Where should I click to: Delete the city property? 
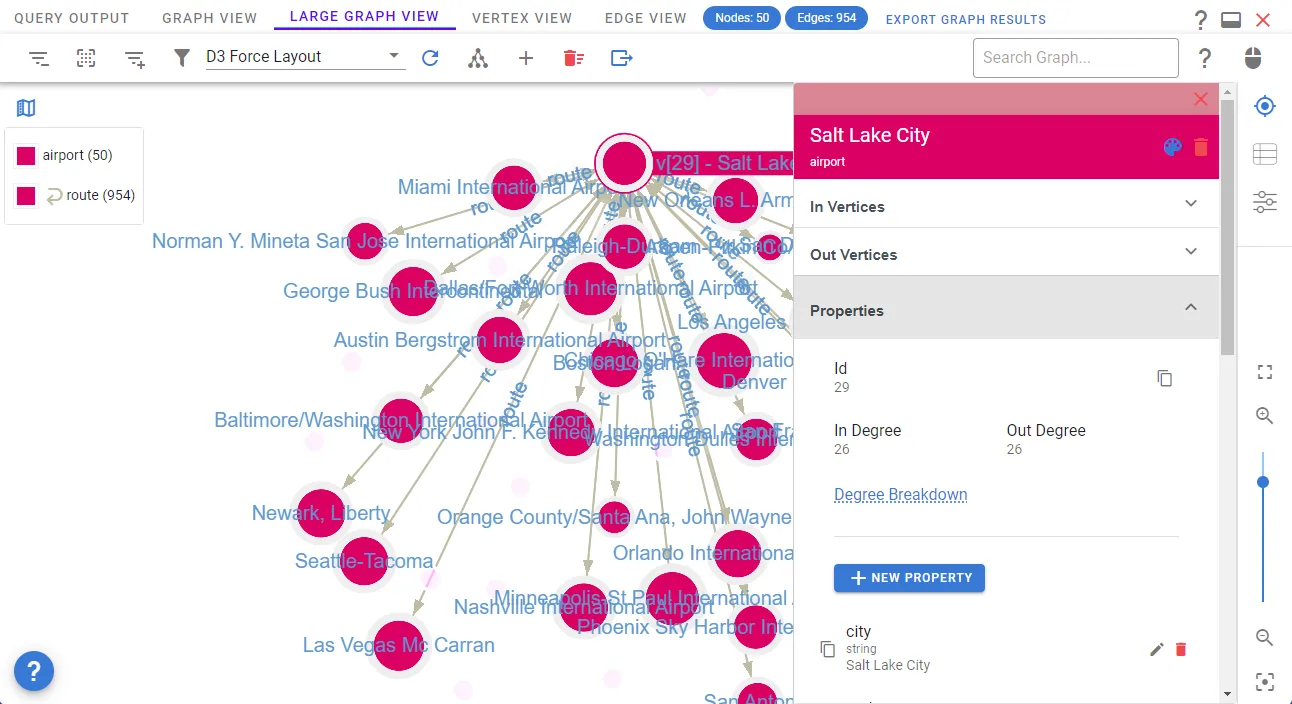[x=1181, y=649]
